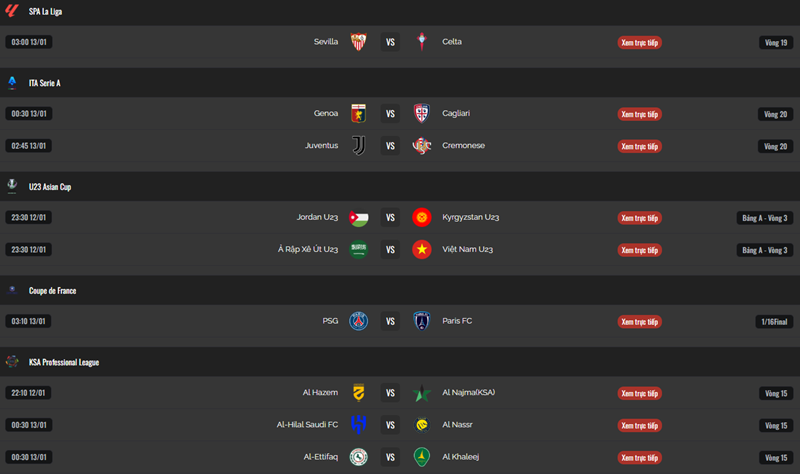Screen dimensions: 800x474
Task: Click the Jordan U23 flag icon
Action: point(358,218)
